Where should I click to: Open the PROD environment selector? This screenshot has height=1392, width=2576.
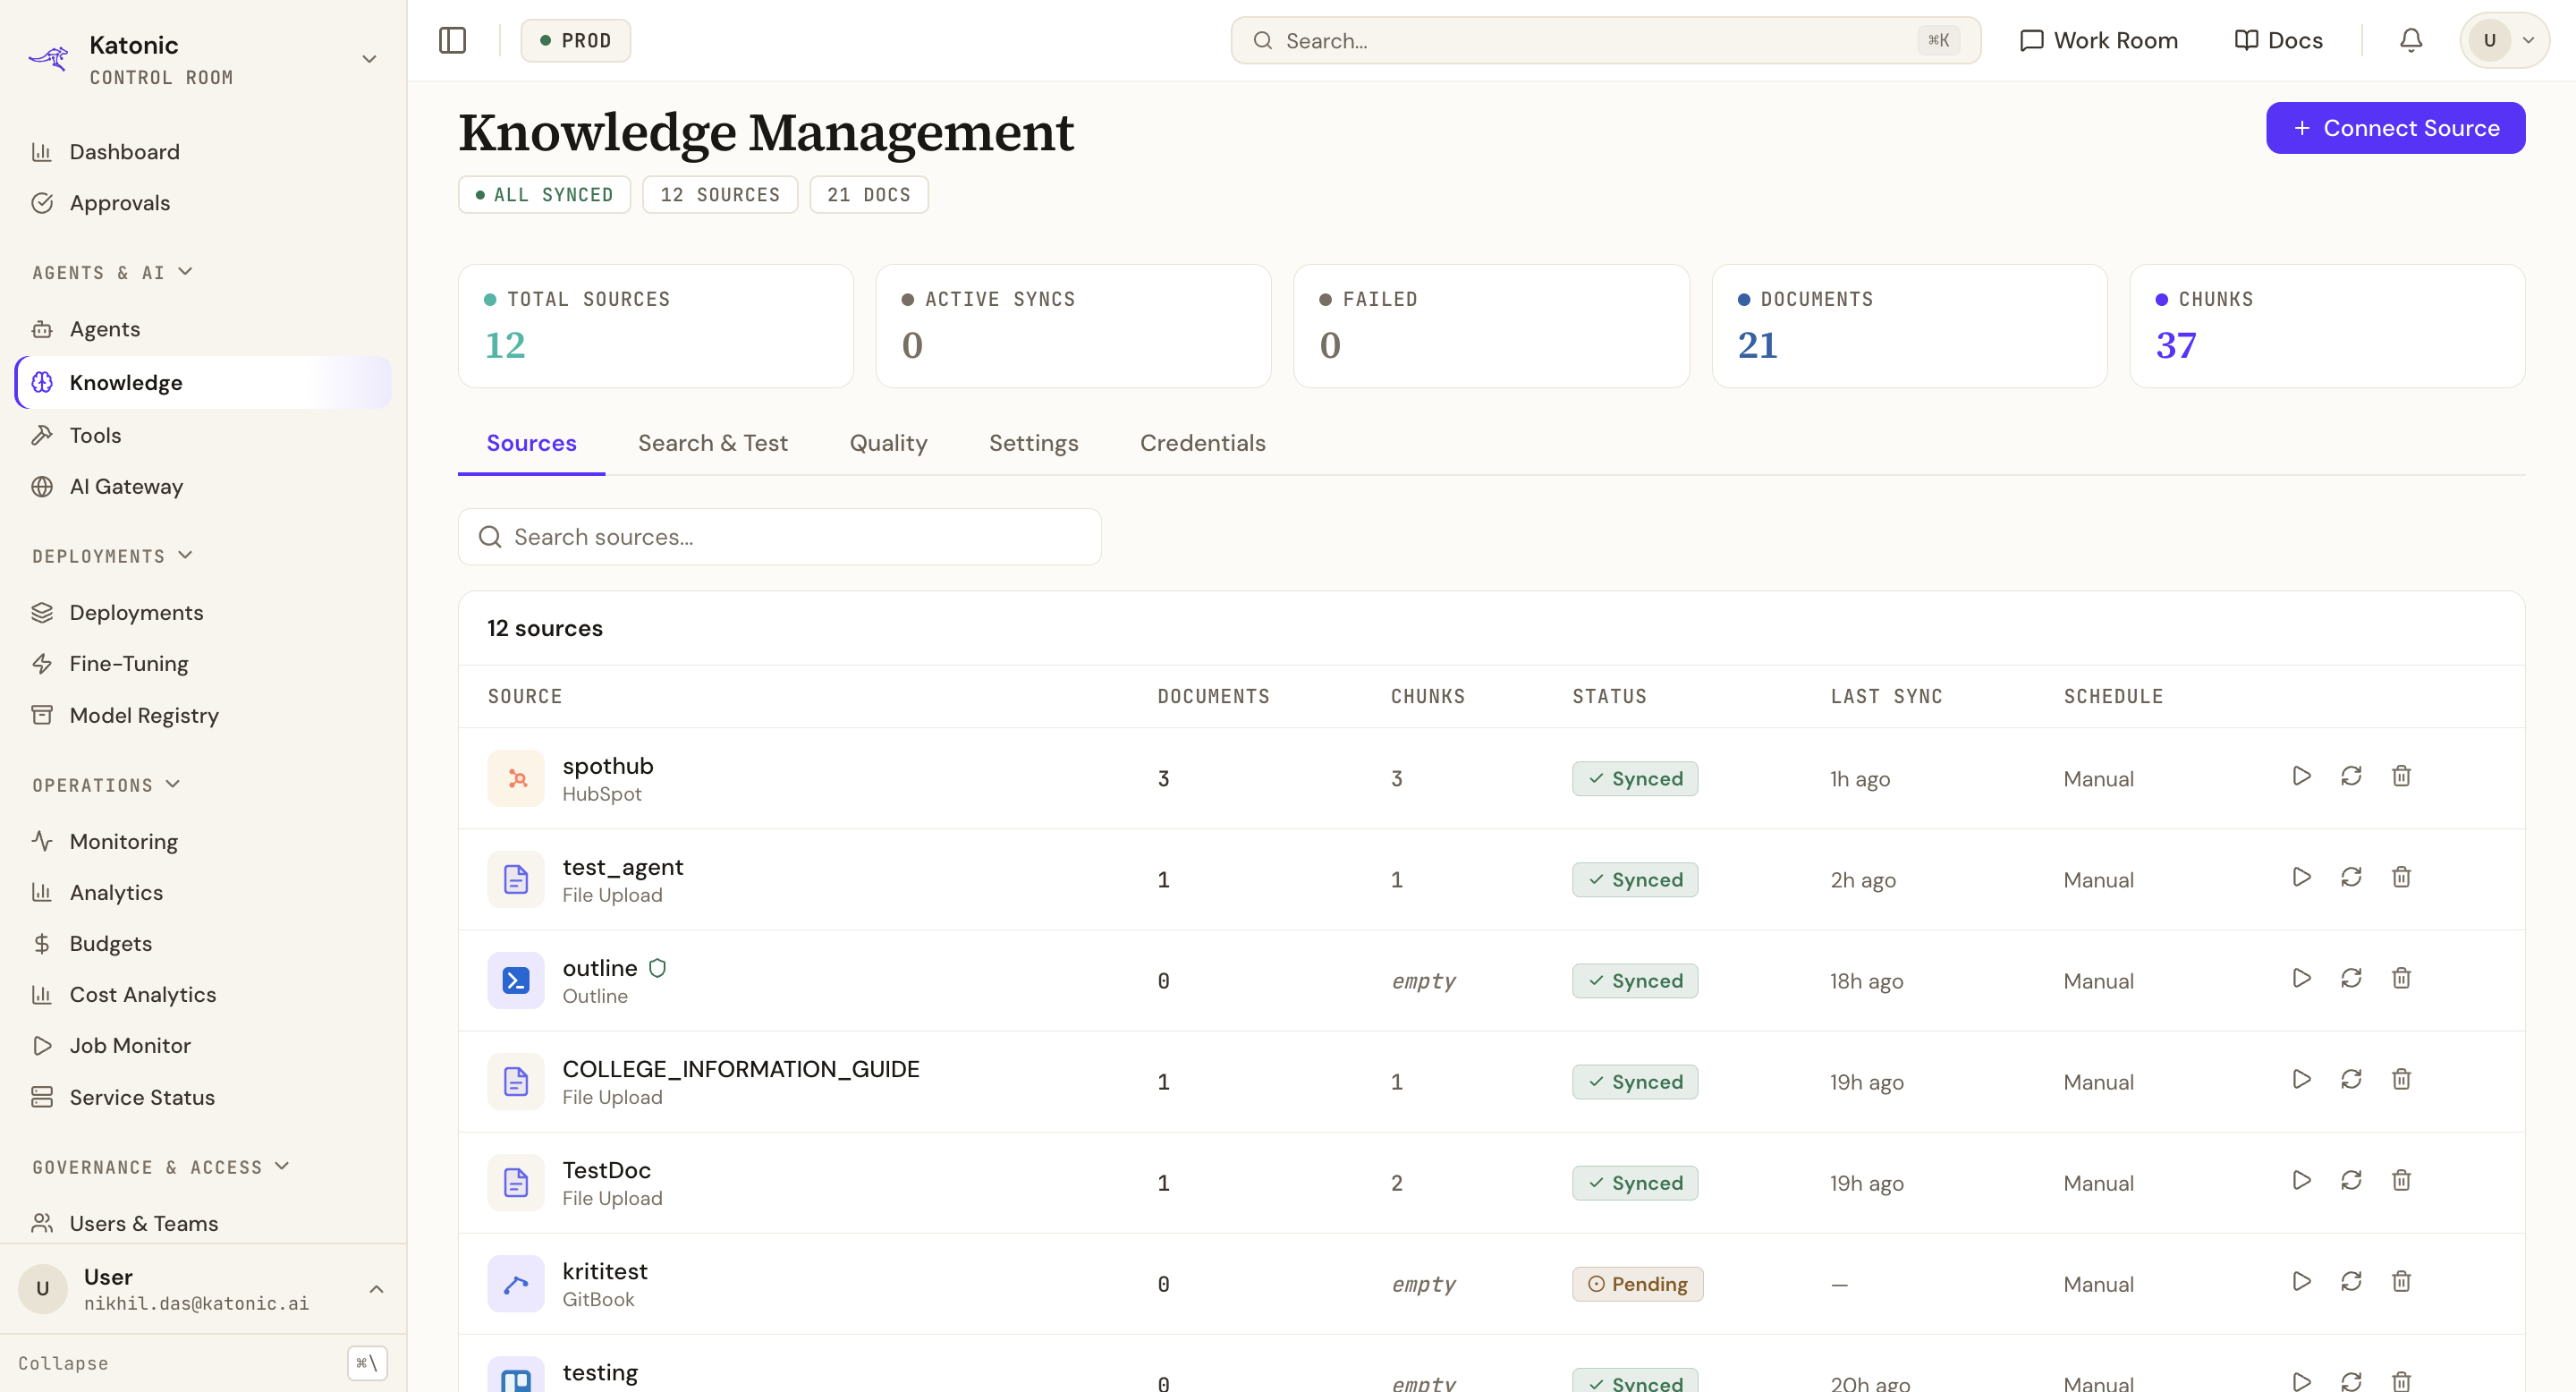point(575,40)
